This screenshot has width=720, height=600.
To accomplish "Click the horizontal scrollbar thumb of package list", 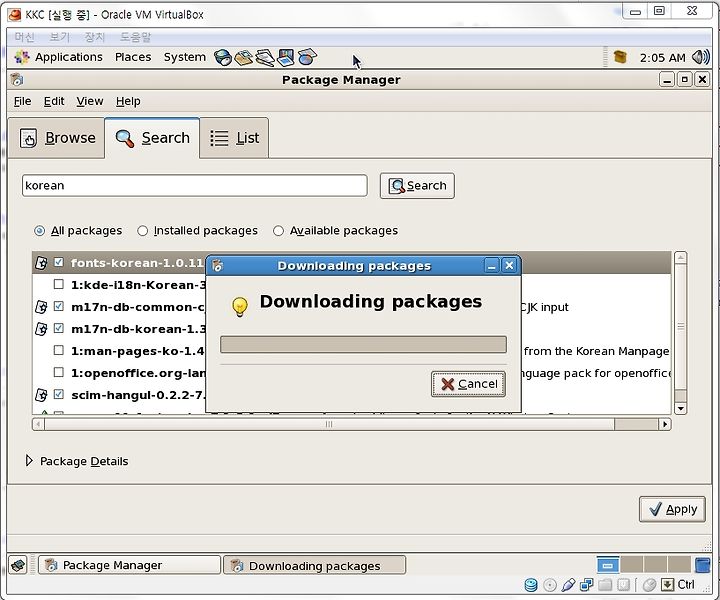I will [x=329, y=424].
